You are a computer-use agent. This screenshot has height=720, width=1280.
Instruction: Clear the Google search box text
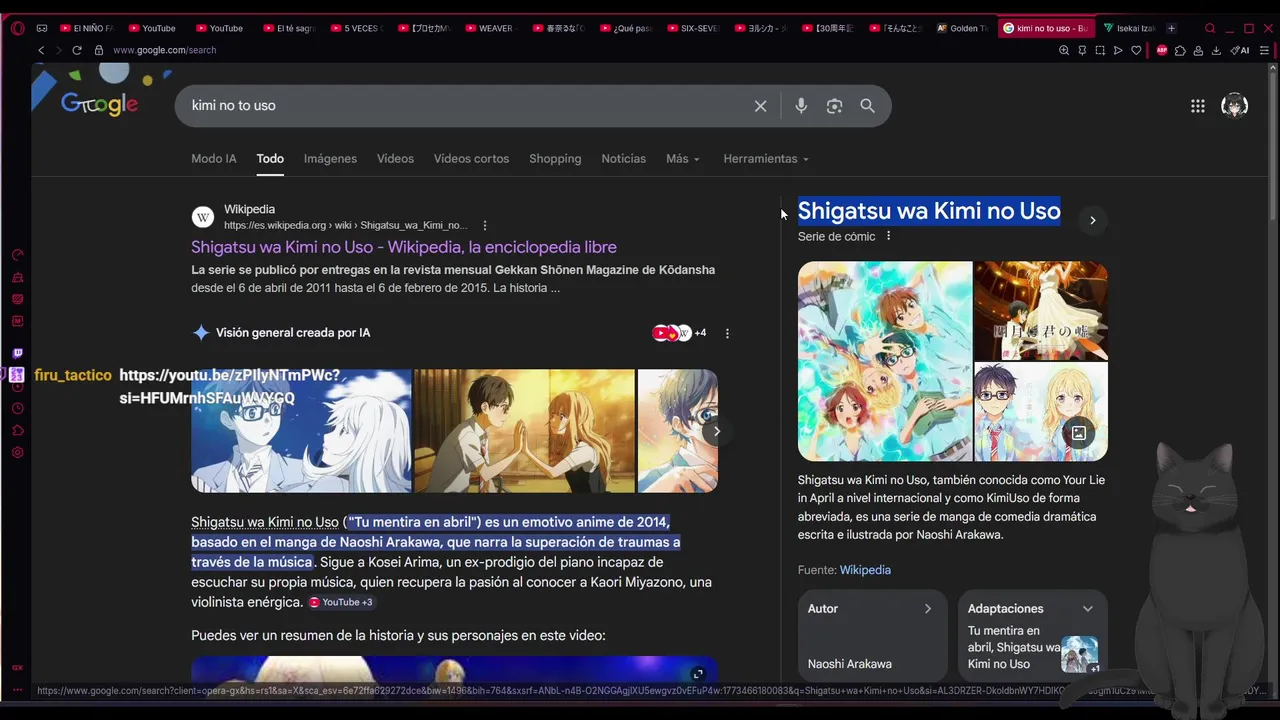tap(760, 106)
